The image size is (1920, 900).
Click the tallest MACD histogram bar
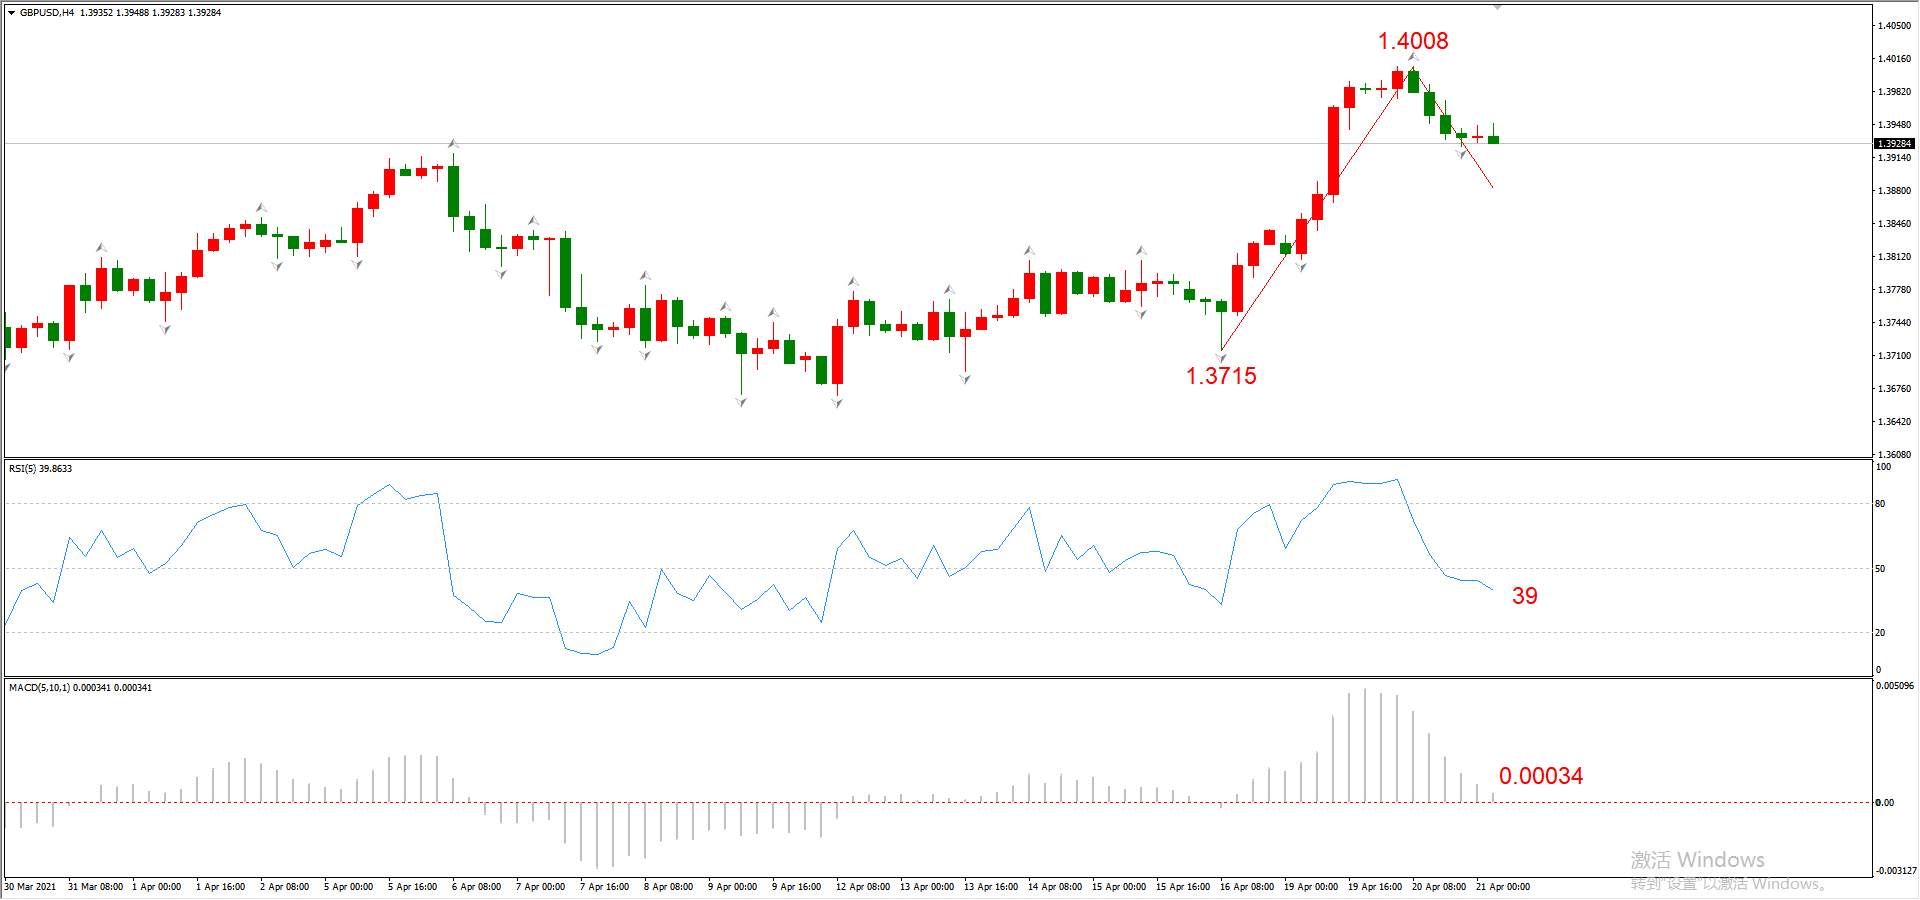pyautogui.click(x=1364, y=745)
